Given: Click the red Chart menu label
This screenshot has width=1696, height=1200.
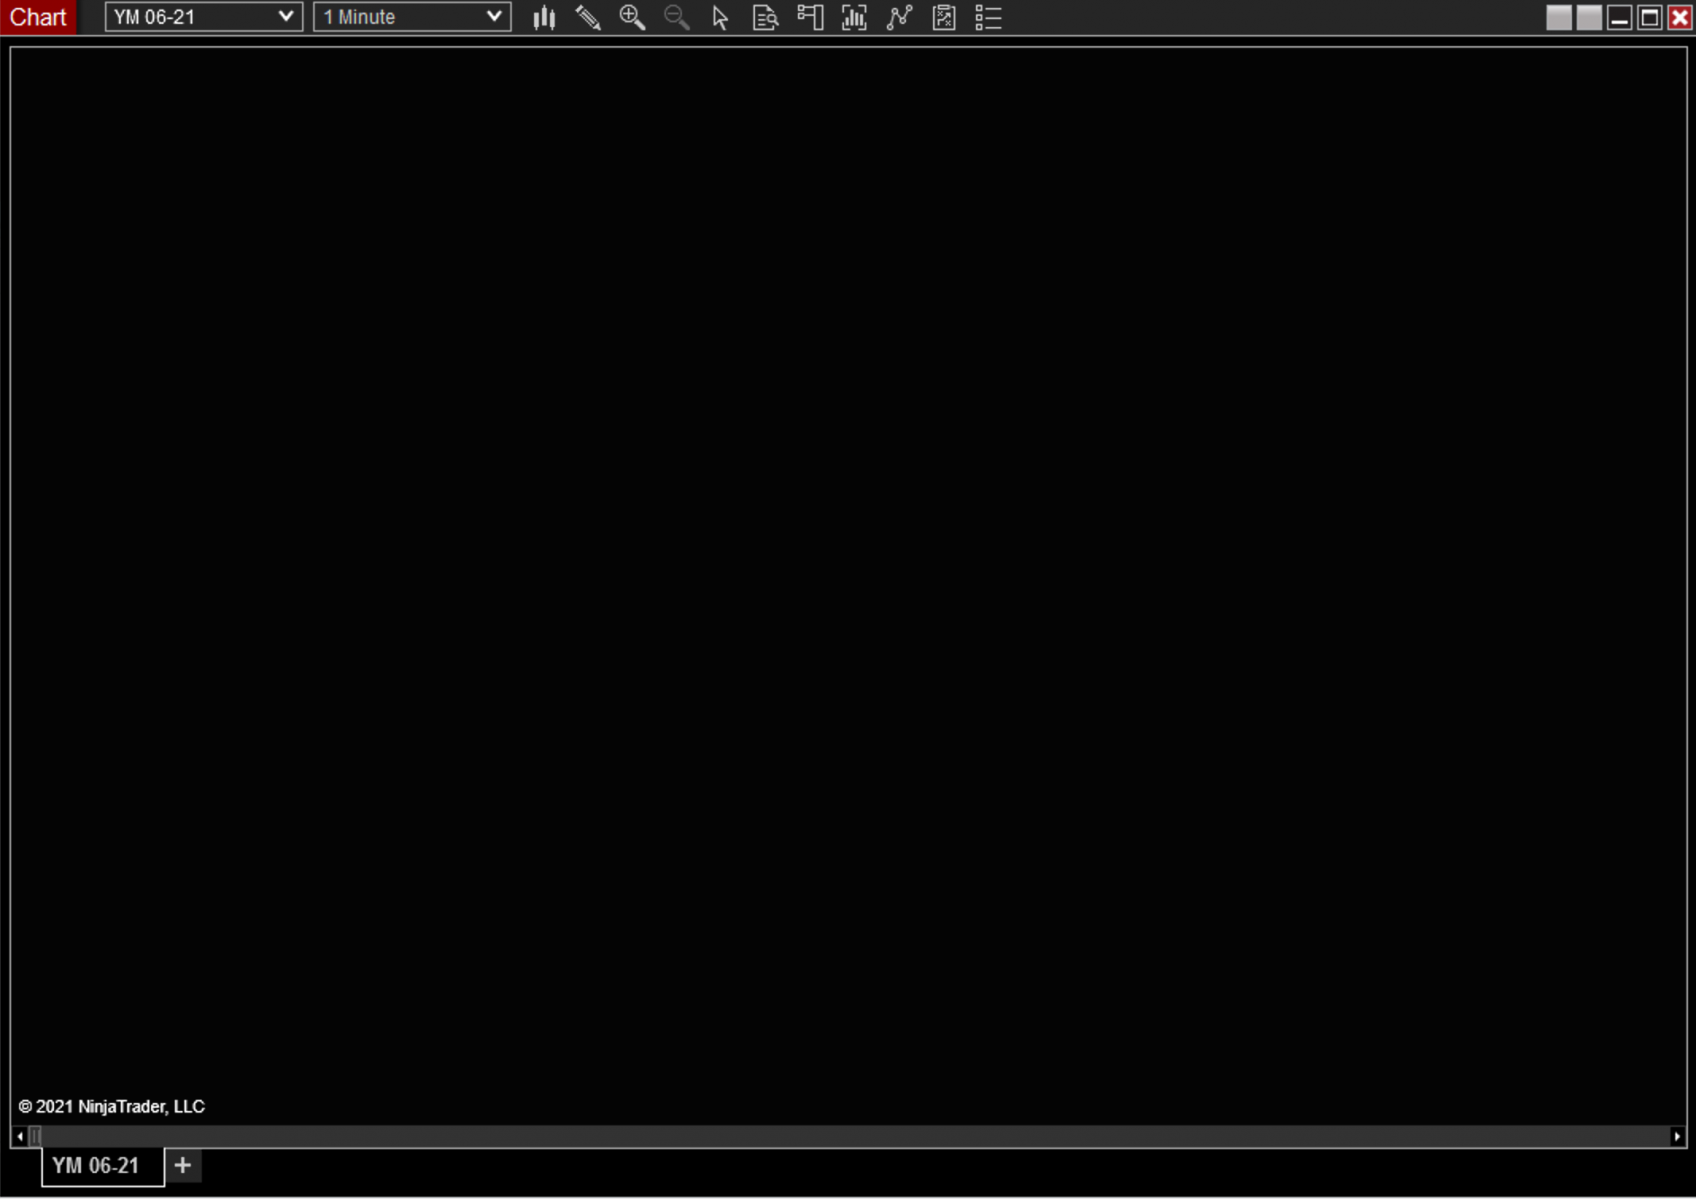Looking at the screenshot, I should [38, 16].
